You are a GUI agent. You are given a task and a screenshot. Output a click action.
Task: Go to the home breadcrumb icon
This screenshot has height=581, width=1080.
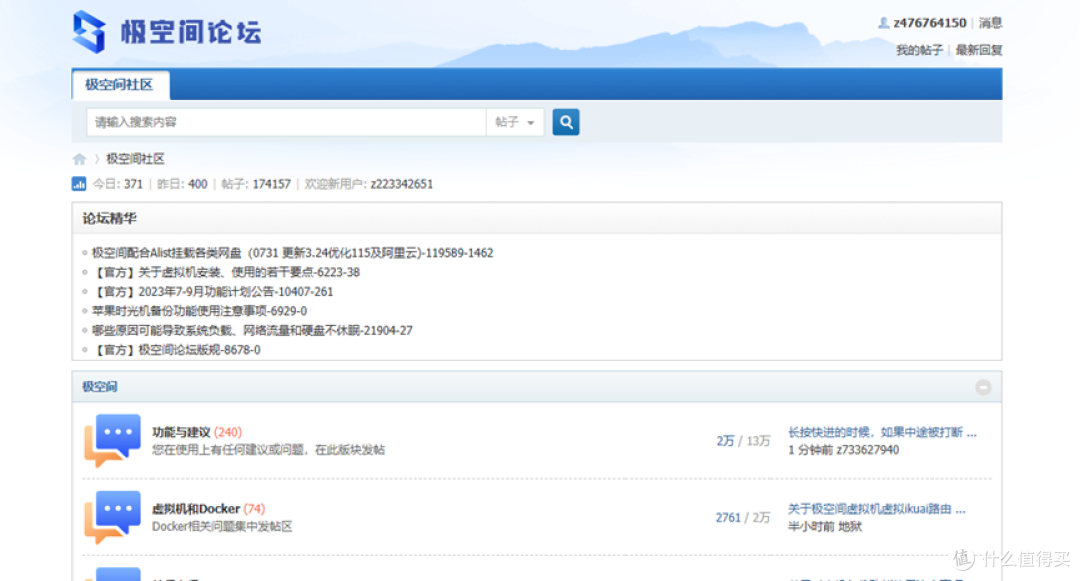pos(79,159)
